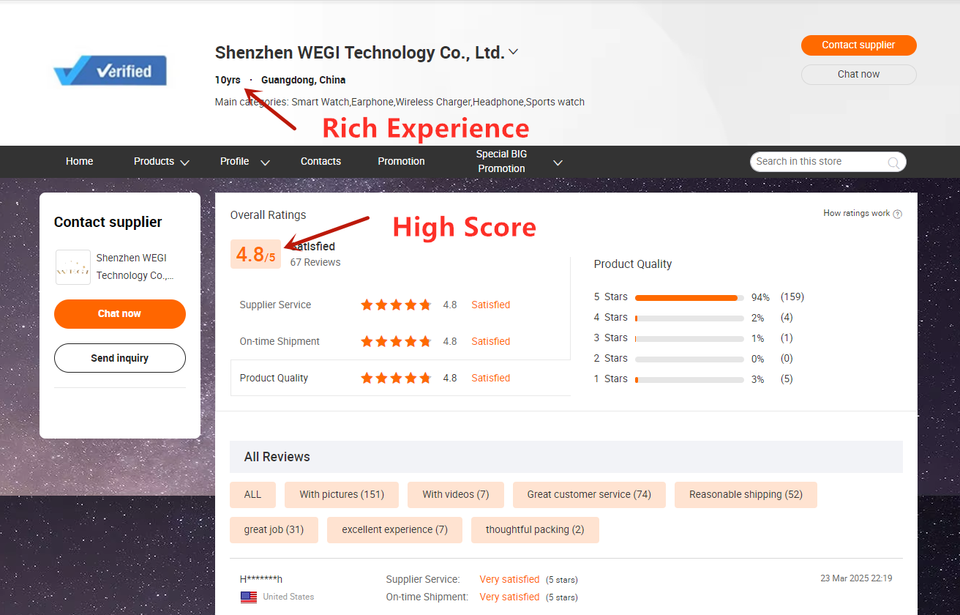Click the Supplier Service rating row label
This screenshot has height=615, width=960.
point(276,305)
